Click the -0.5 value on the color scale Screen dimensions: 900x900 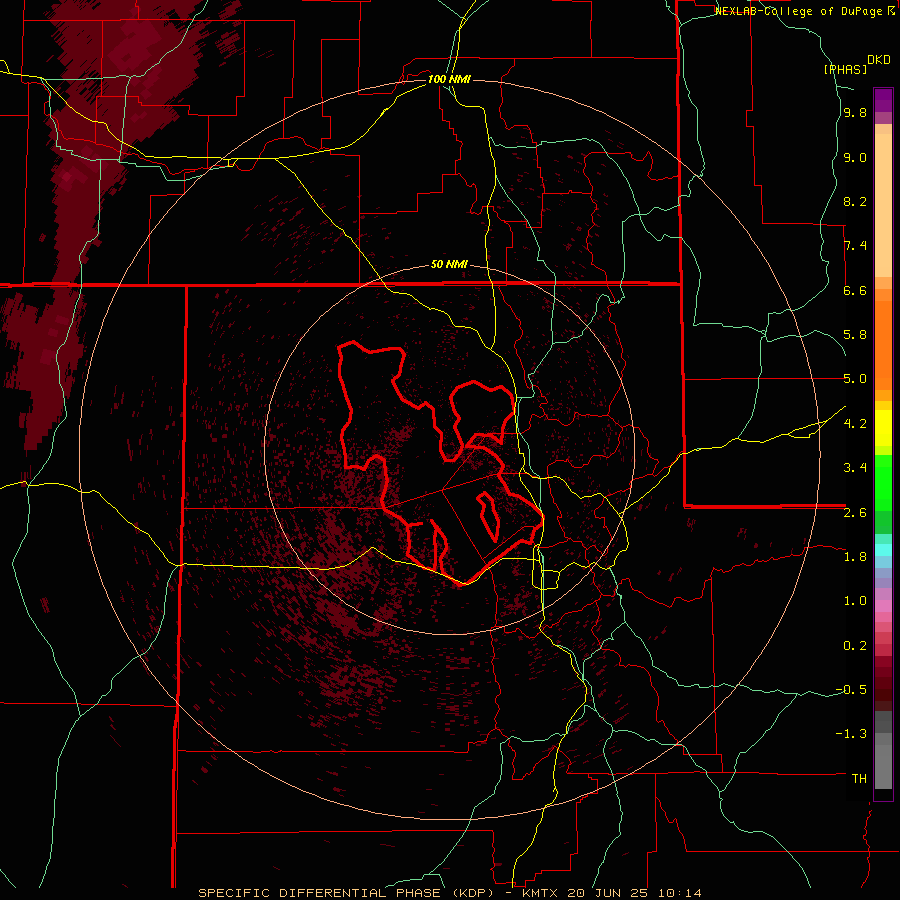[x=851, y=690]
